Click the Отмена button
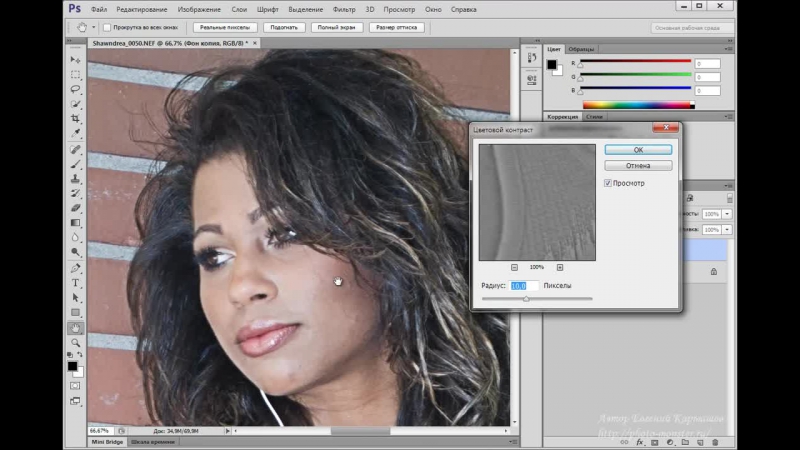Viewport: 800px width, 450px height. [638, 166]
